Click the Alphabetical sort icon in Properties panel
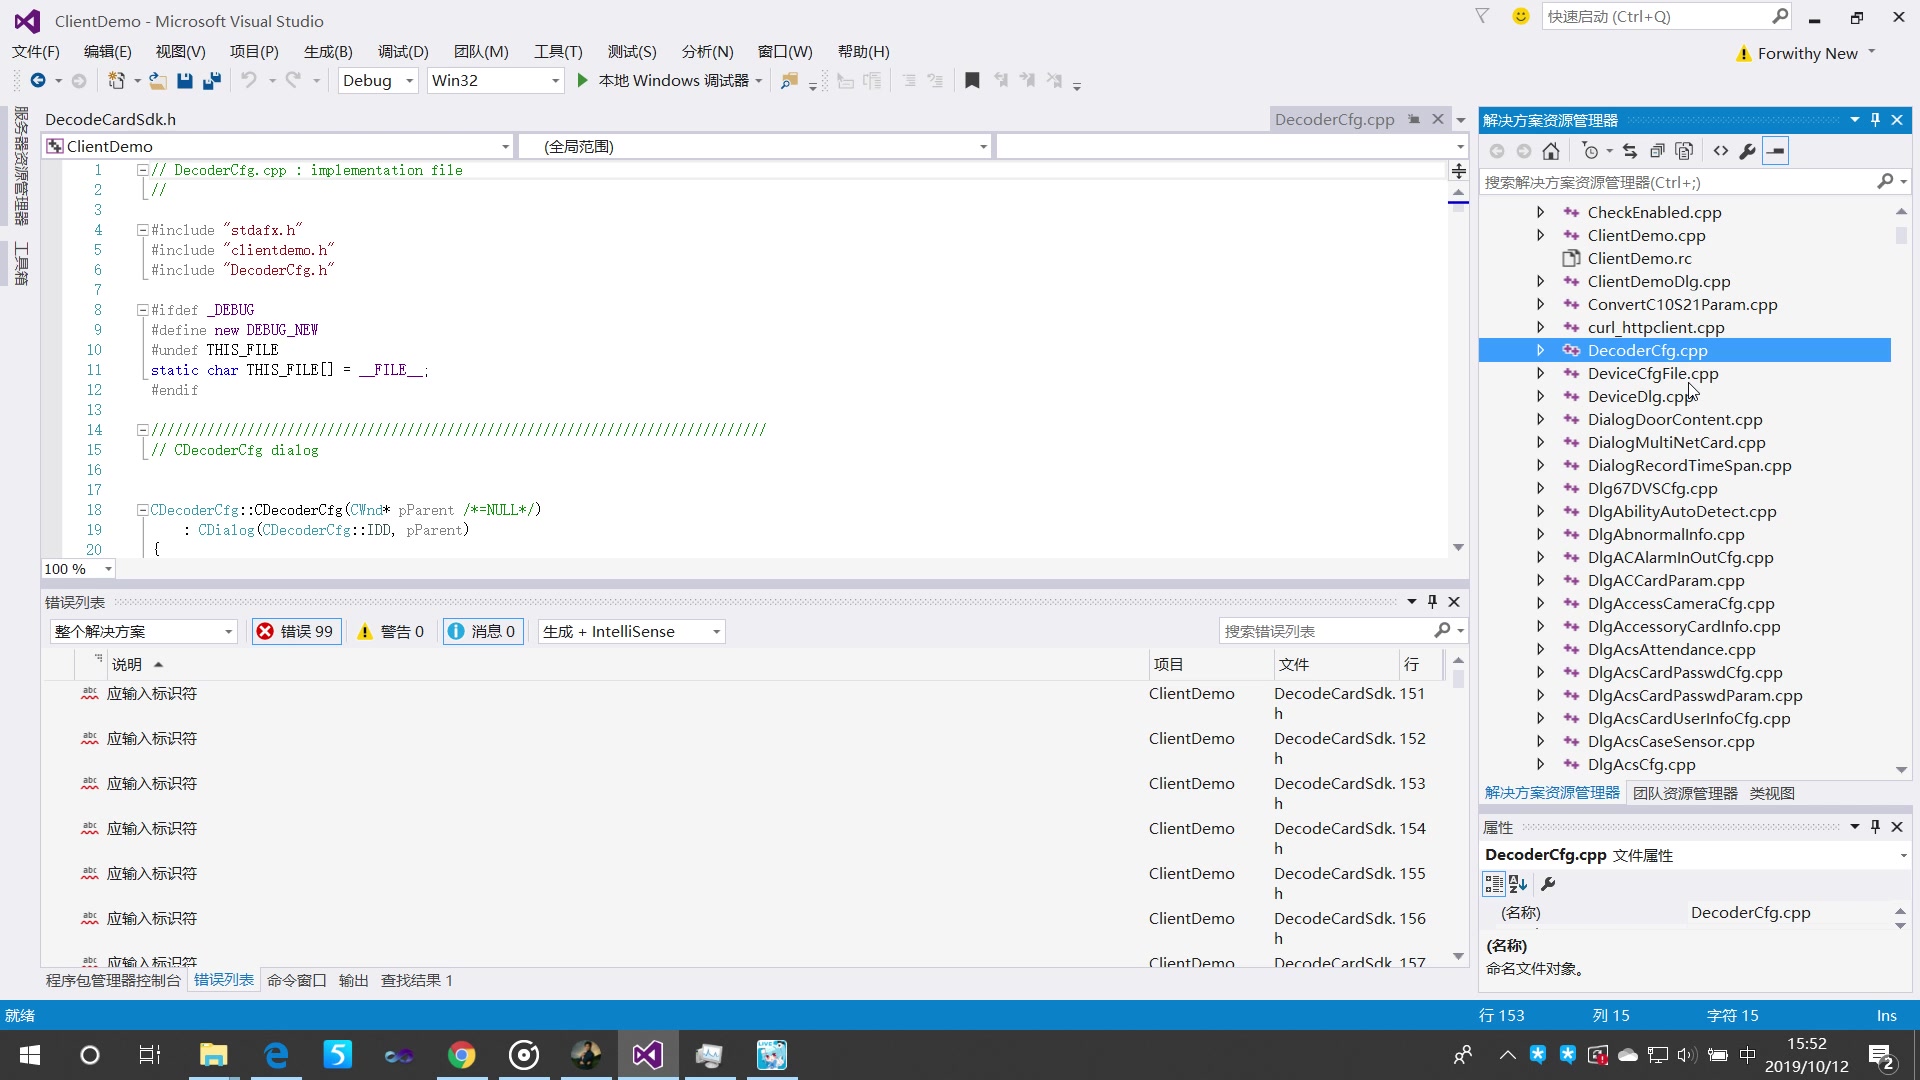This screenshot has width=1920, height=1080. 1518,884
